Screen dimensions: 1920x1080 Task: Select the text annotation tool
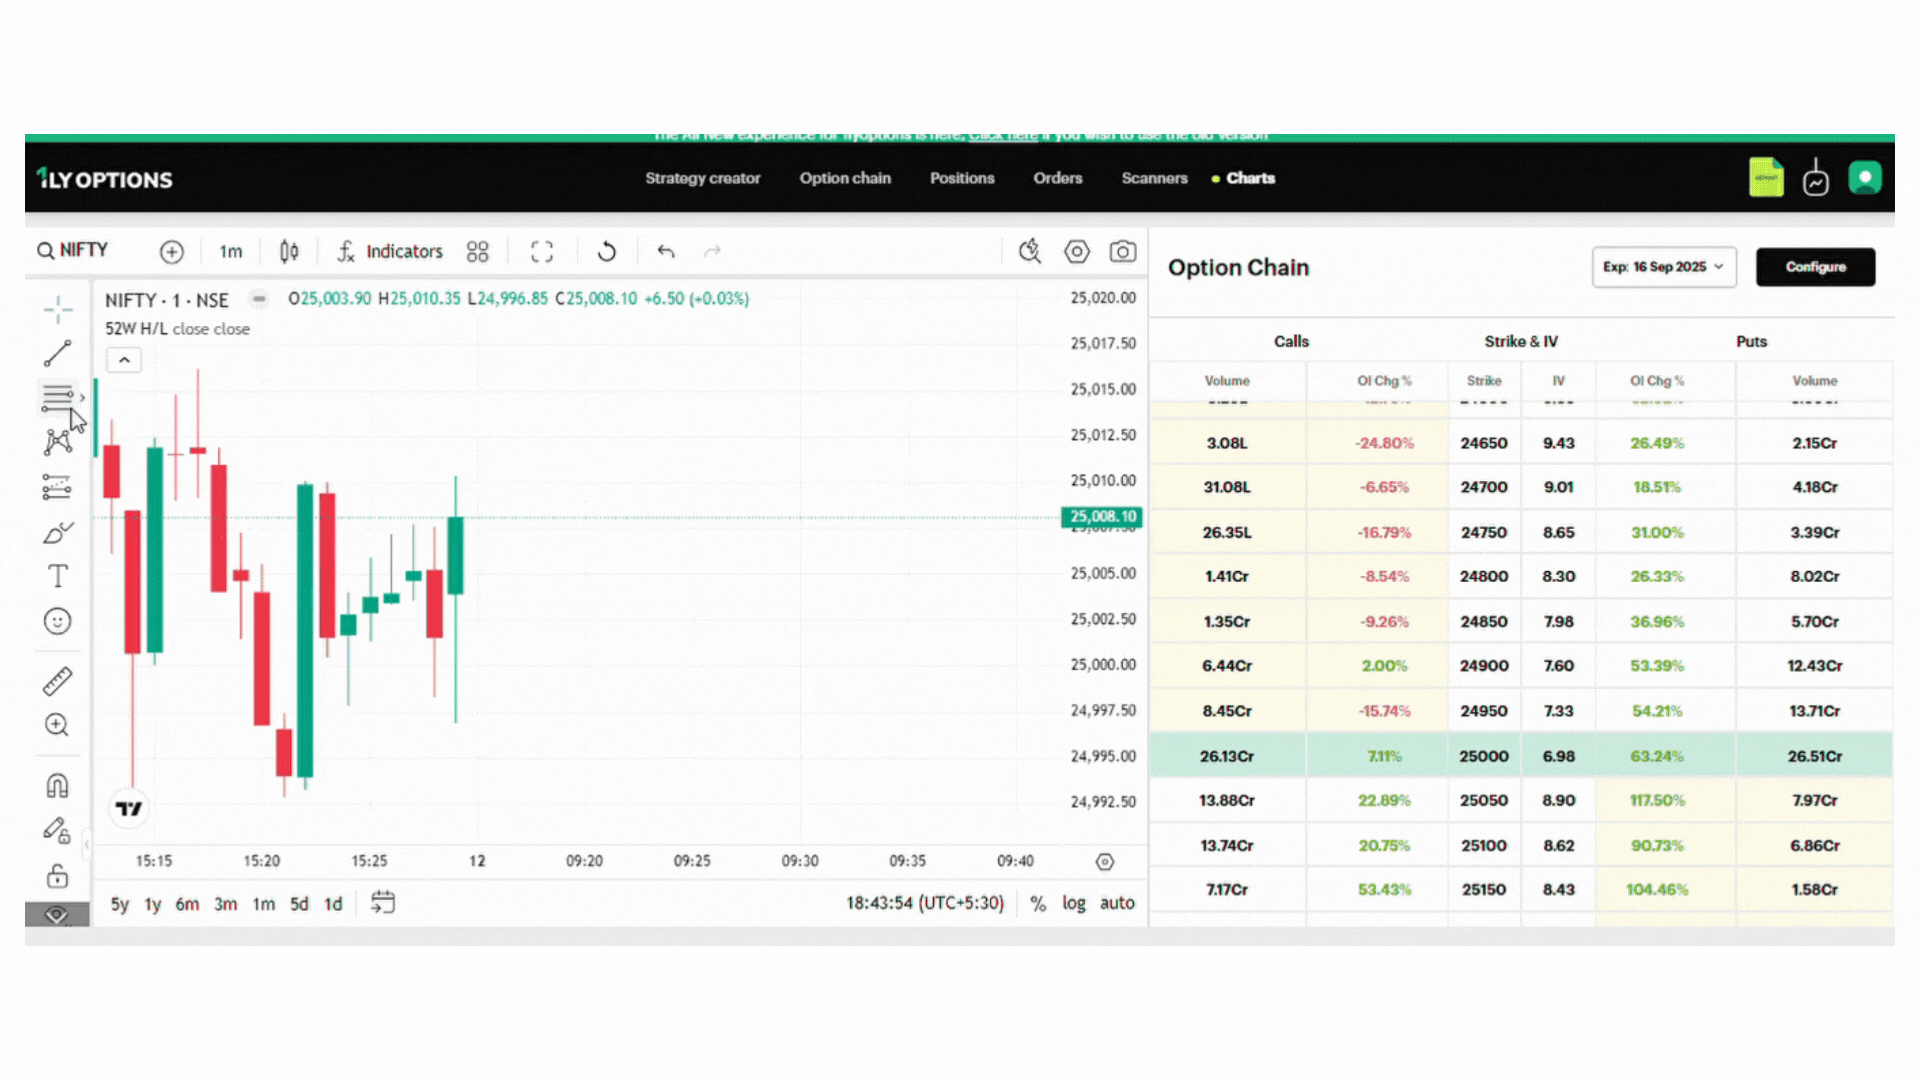(57, 576)
